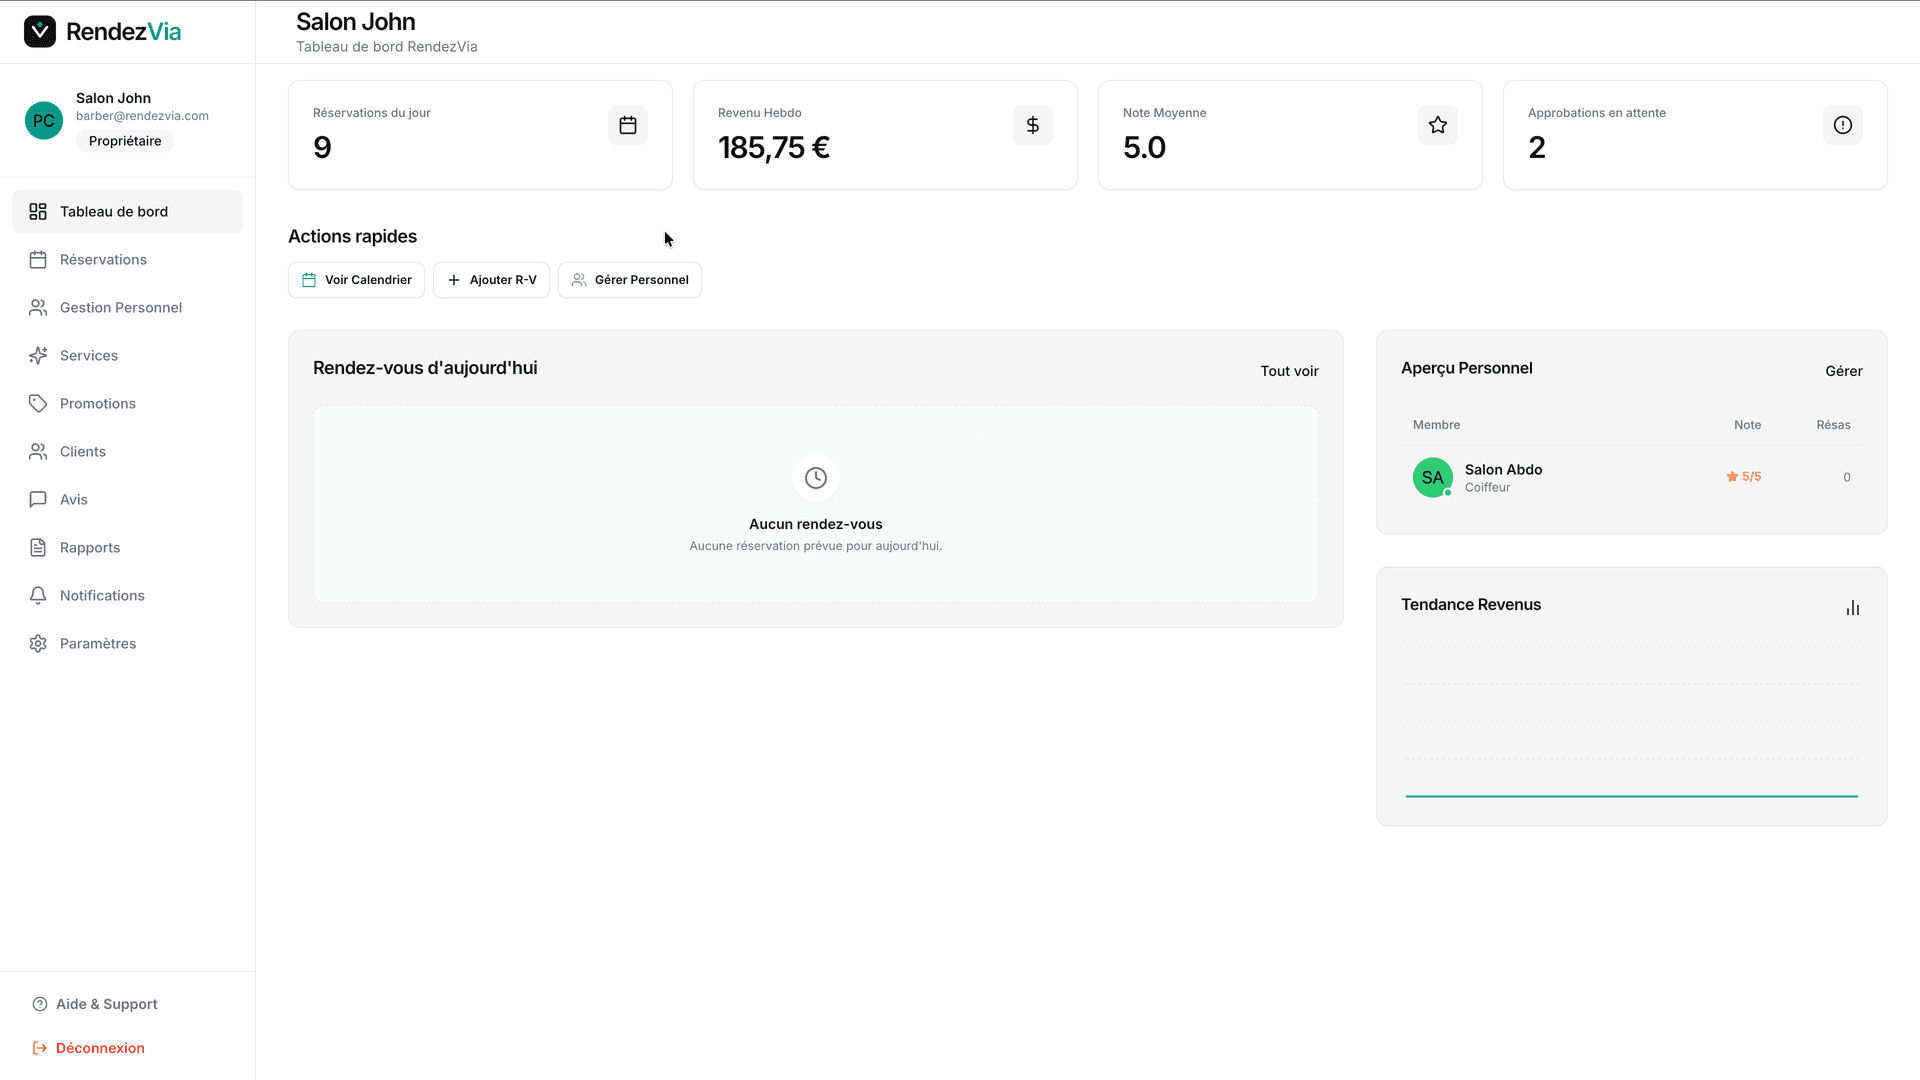Click the PC profile avatar
Screen dimensions: 1920x1080
[x=44, y=120]
